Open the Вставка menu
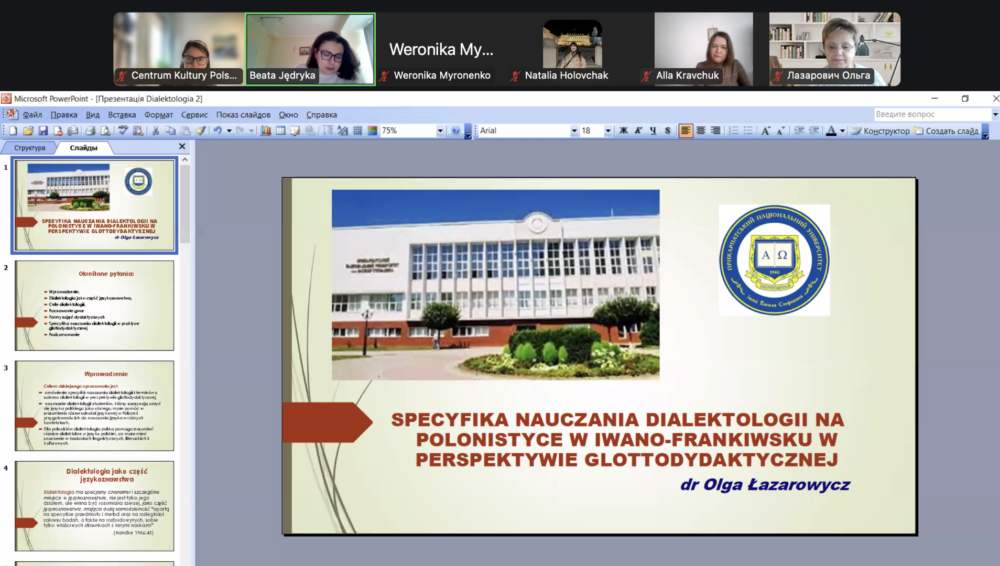This screenshot has height=566, width=1000. (x=121, y=115)
